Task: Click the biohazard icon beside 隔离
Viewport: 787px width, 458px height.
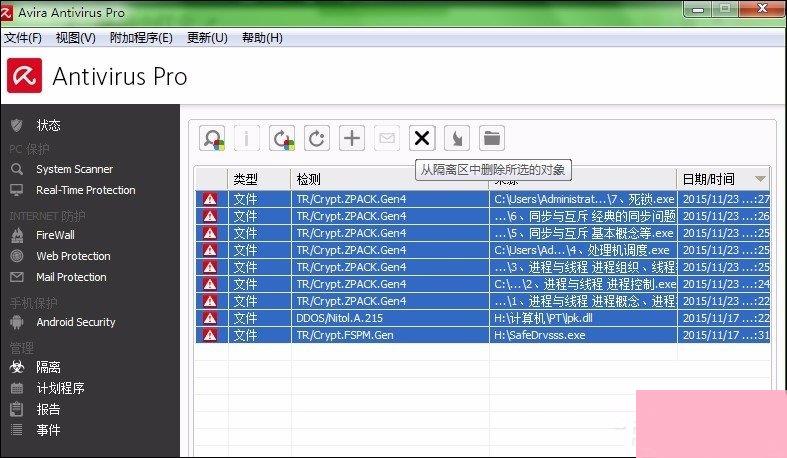Action: [x=17, y=367]
